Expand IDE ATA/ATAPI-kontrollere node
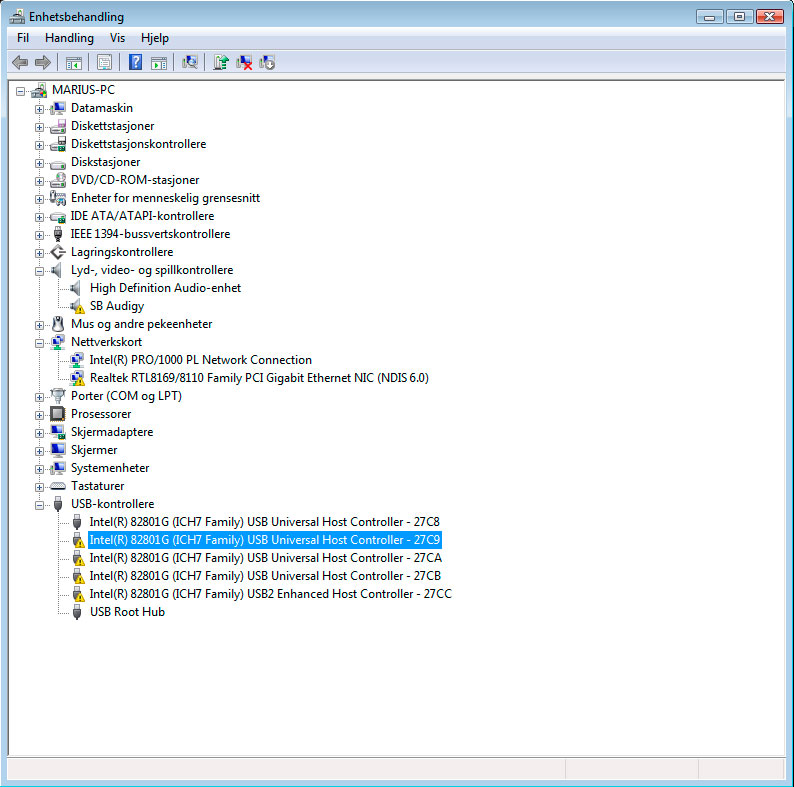The height and width of the screenshot is (787, 794). [x=39, y=217]
